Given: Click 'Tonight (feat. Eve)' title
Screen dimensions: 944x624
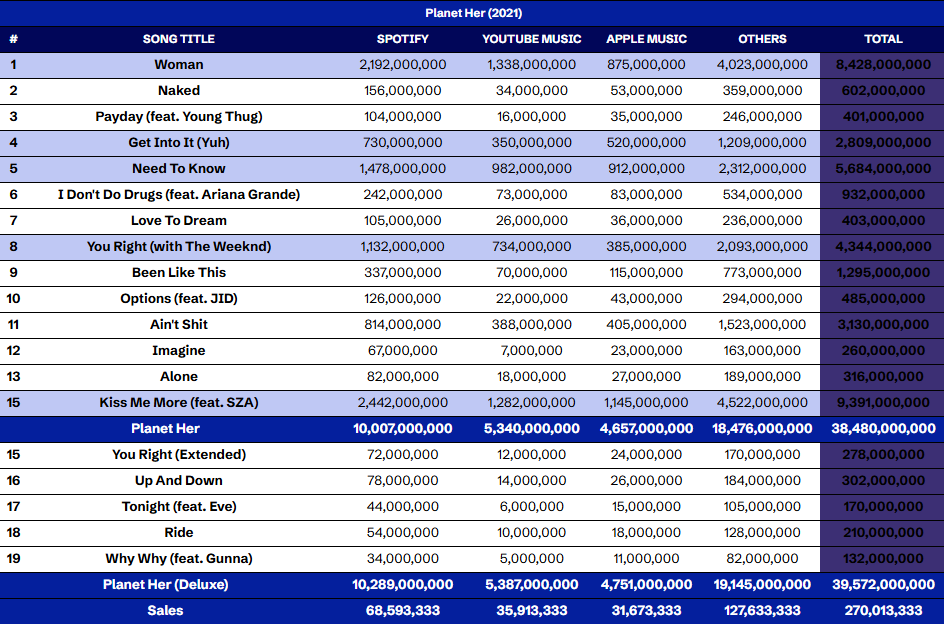Looking at the screenshot, I should coord(179,507).
